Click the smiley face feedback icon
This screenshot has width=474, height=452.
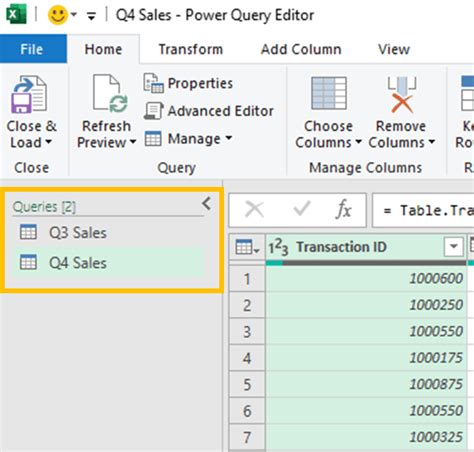[x=58, y=15]
